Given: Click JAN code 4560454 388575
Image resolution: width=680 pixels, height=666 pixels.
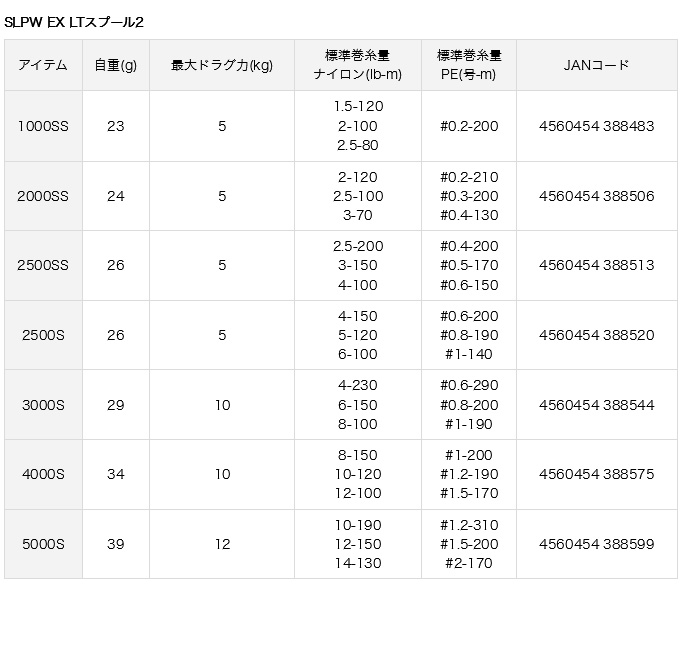Looking at the screenshot, I should point(596,474).
